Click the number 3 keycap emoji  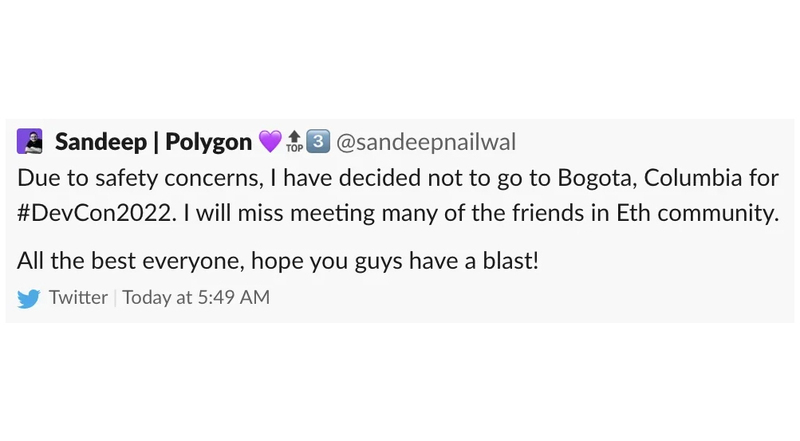[x=318, y=141]
